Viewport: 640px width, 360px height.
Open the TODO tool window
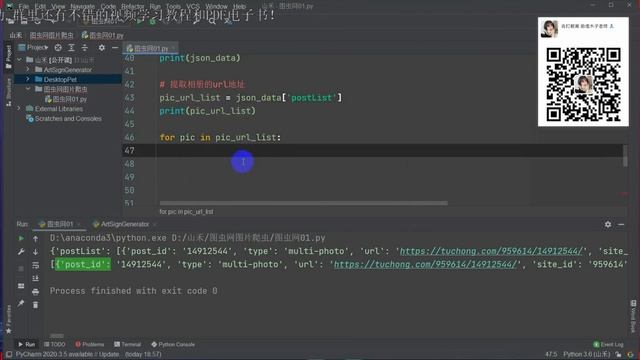click(x=54, y=344)
